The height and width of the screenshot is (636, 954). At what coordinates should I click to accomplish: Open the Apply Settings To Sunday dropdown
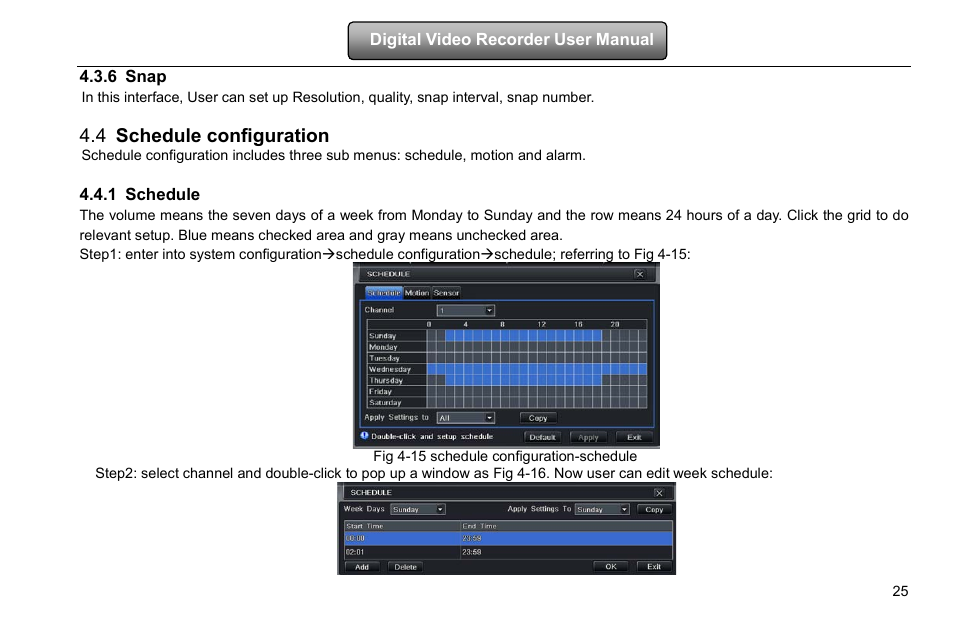(602, 509)
